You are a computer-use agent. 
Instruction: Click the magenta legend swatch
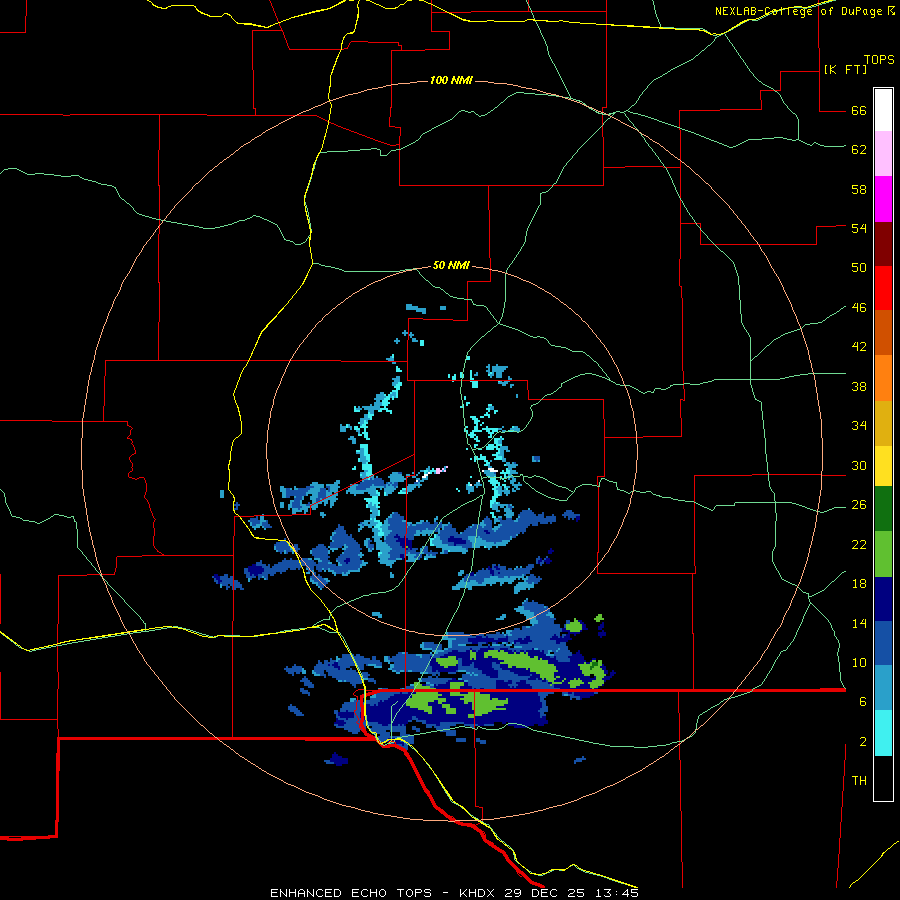883,199
